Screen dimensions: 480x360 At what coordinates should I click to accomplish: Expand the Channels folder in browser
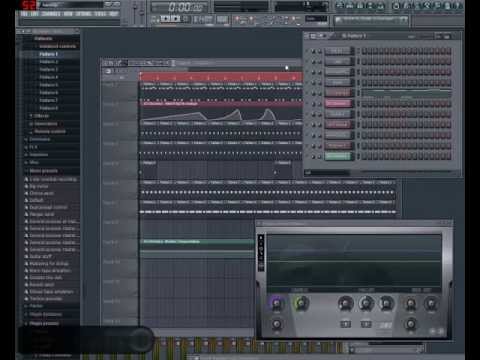point(39,139)
